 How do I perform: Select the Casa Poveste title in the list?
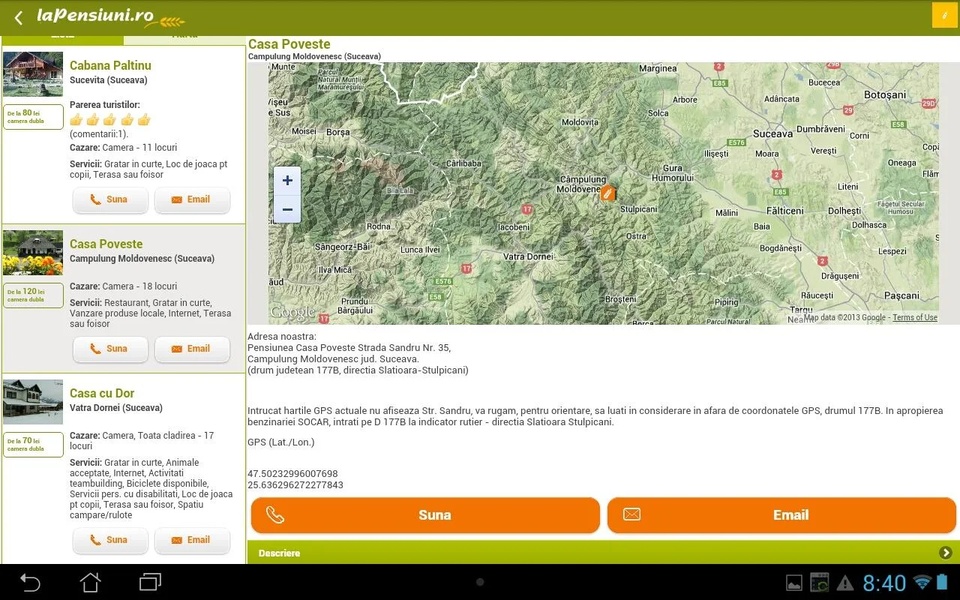click(106, 244)
